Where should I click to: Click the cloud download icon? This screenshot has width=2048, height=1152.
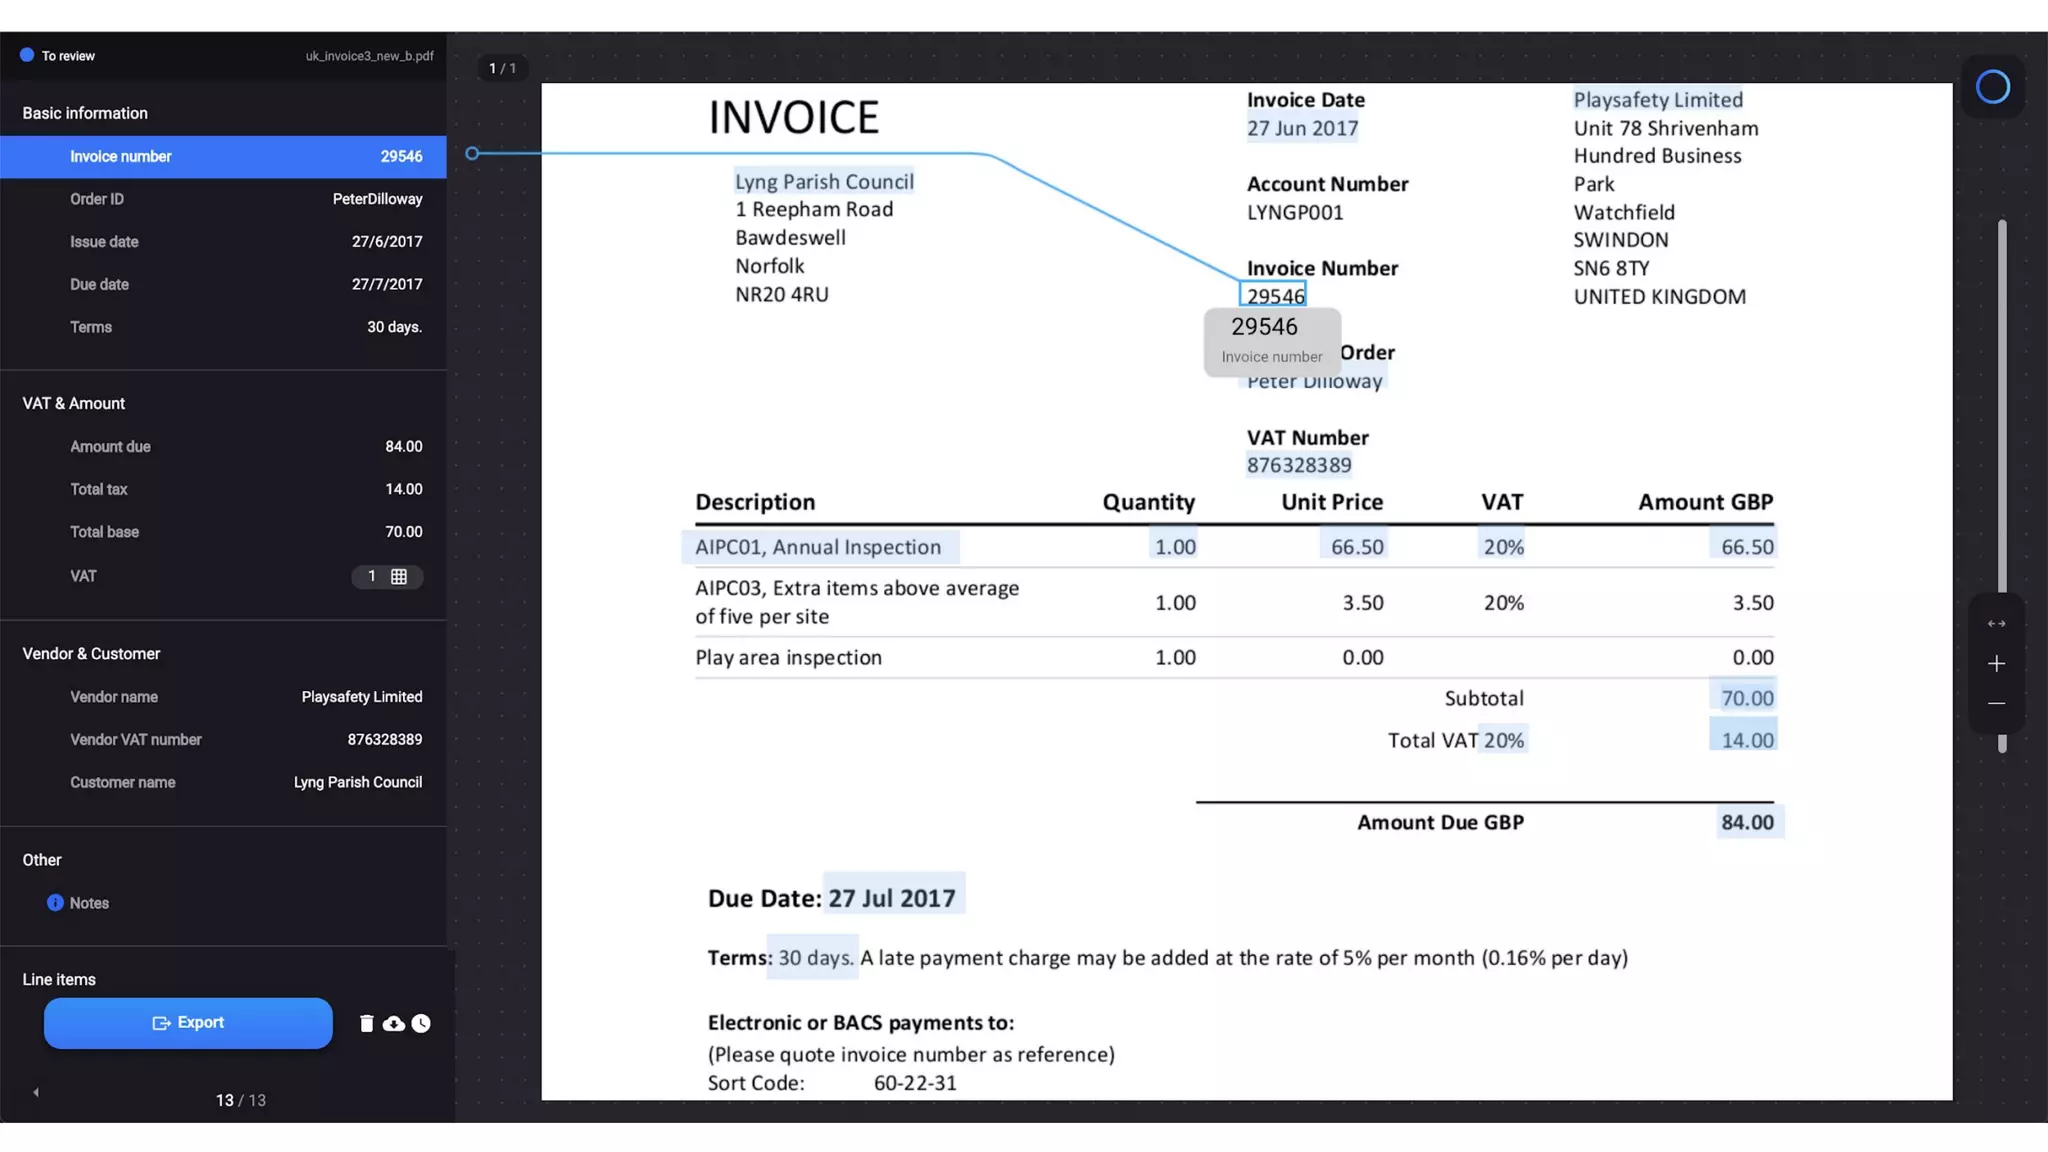click(394, 1023)
